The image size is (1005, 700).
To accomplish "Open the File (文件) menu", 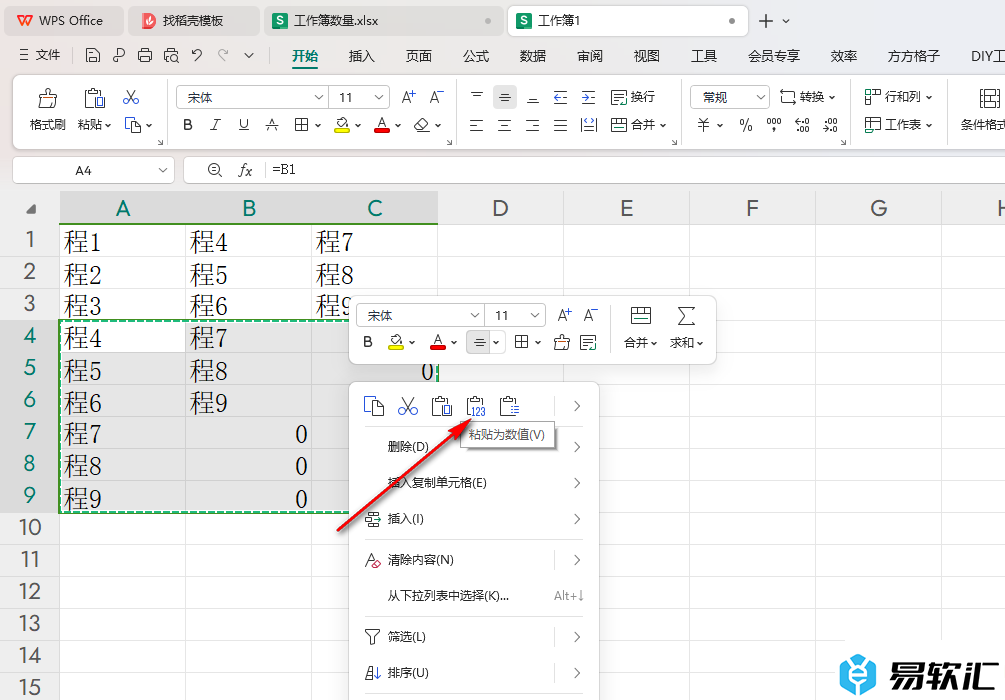I will (x=40, y=56).
